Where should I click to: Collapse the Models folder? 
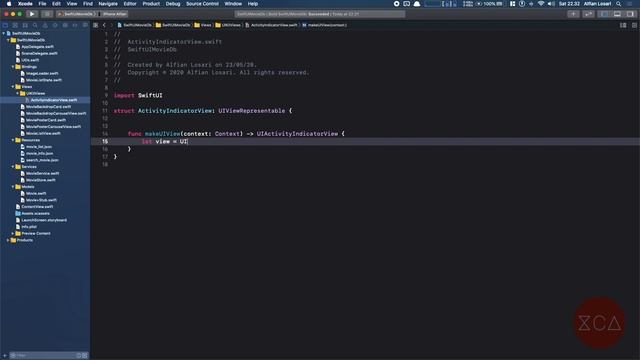pyautogui.click(x=13, y=187)
